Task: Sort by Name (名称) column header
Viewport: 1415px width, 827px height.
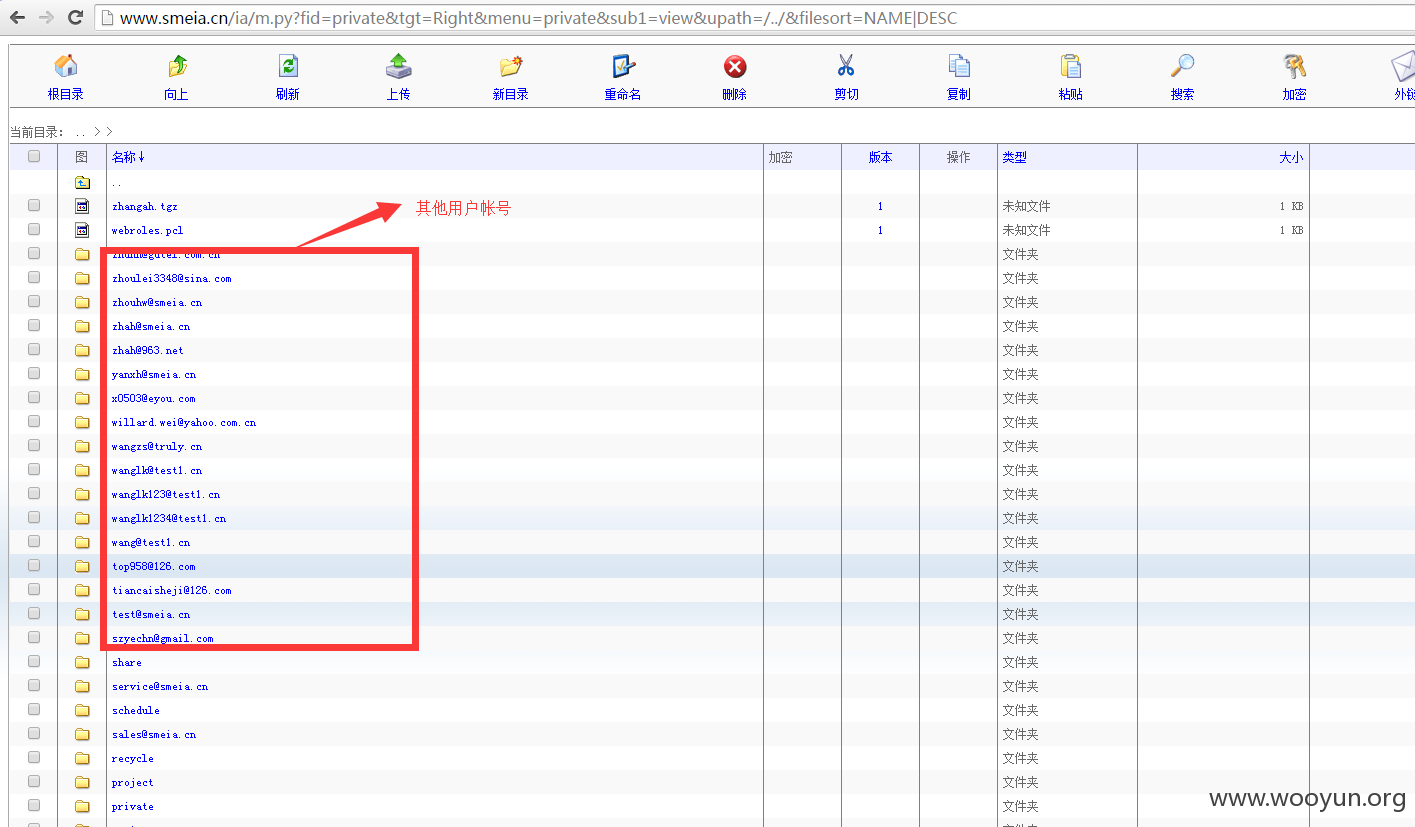Action: (x=128, y=157)
